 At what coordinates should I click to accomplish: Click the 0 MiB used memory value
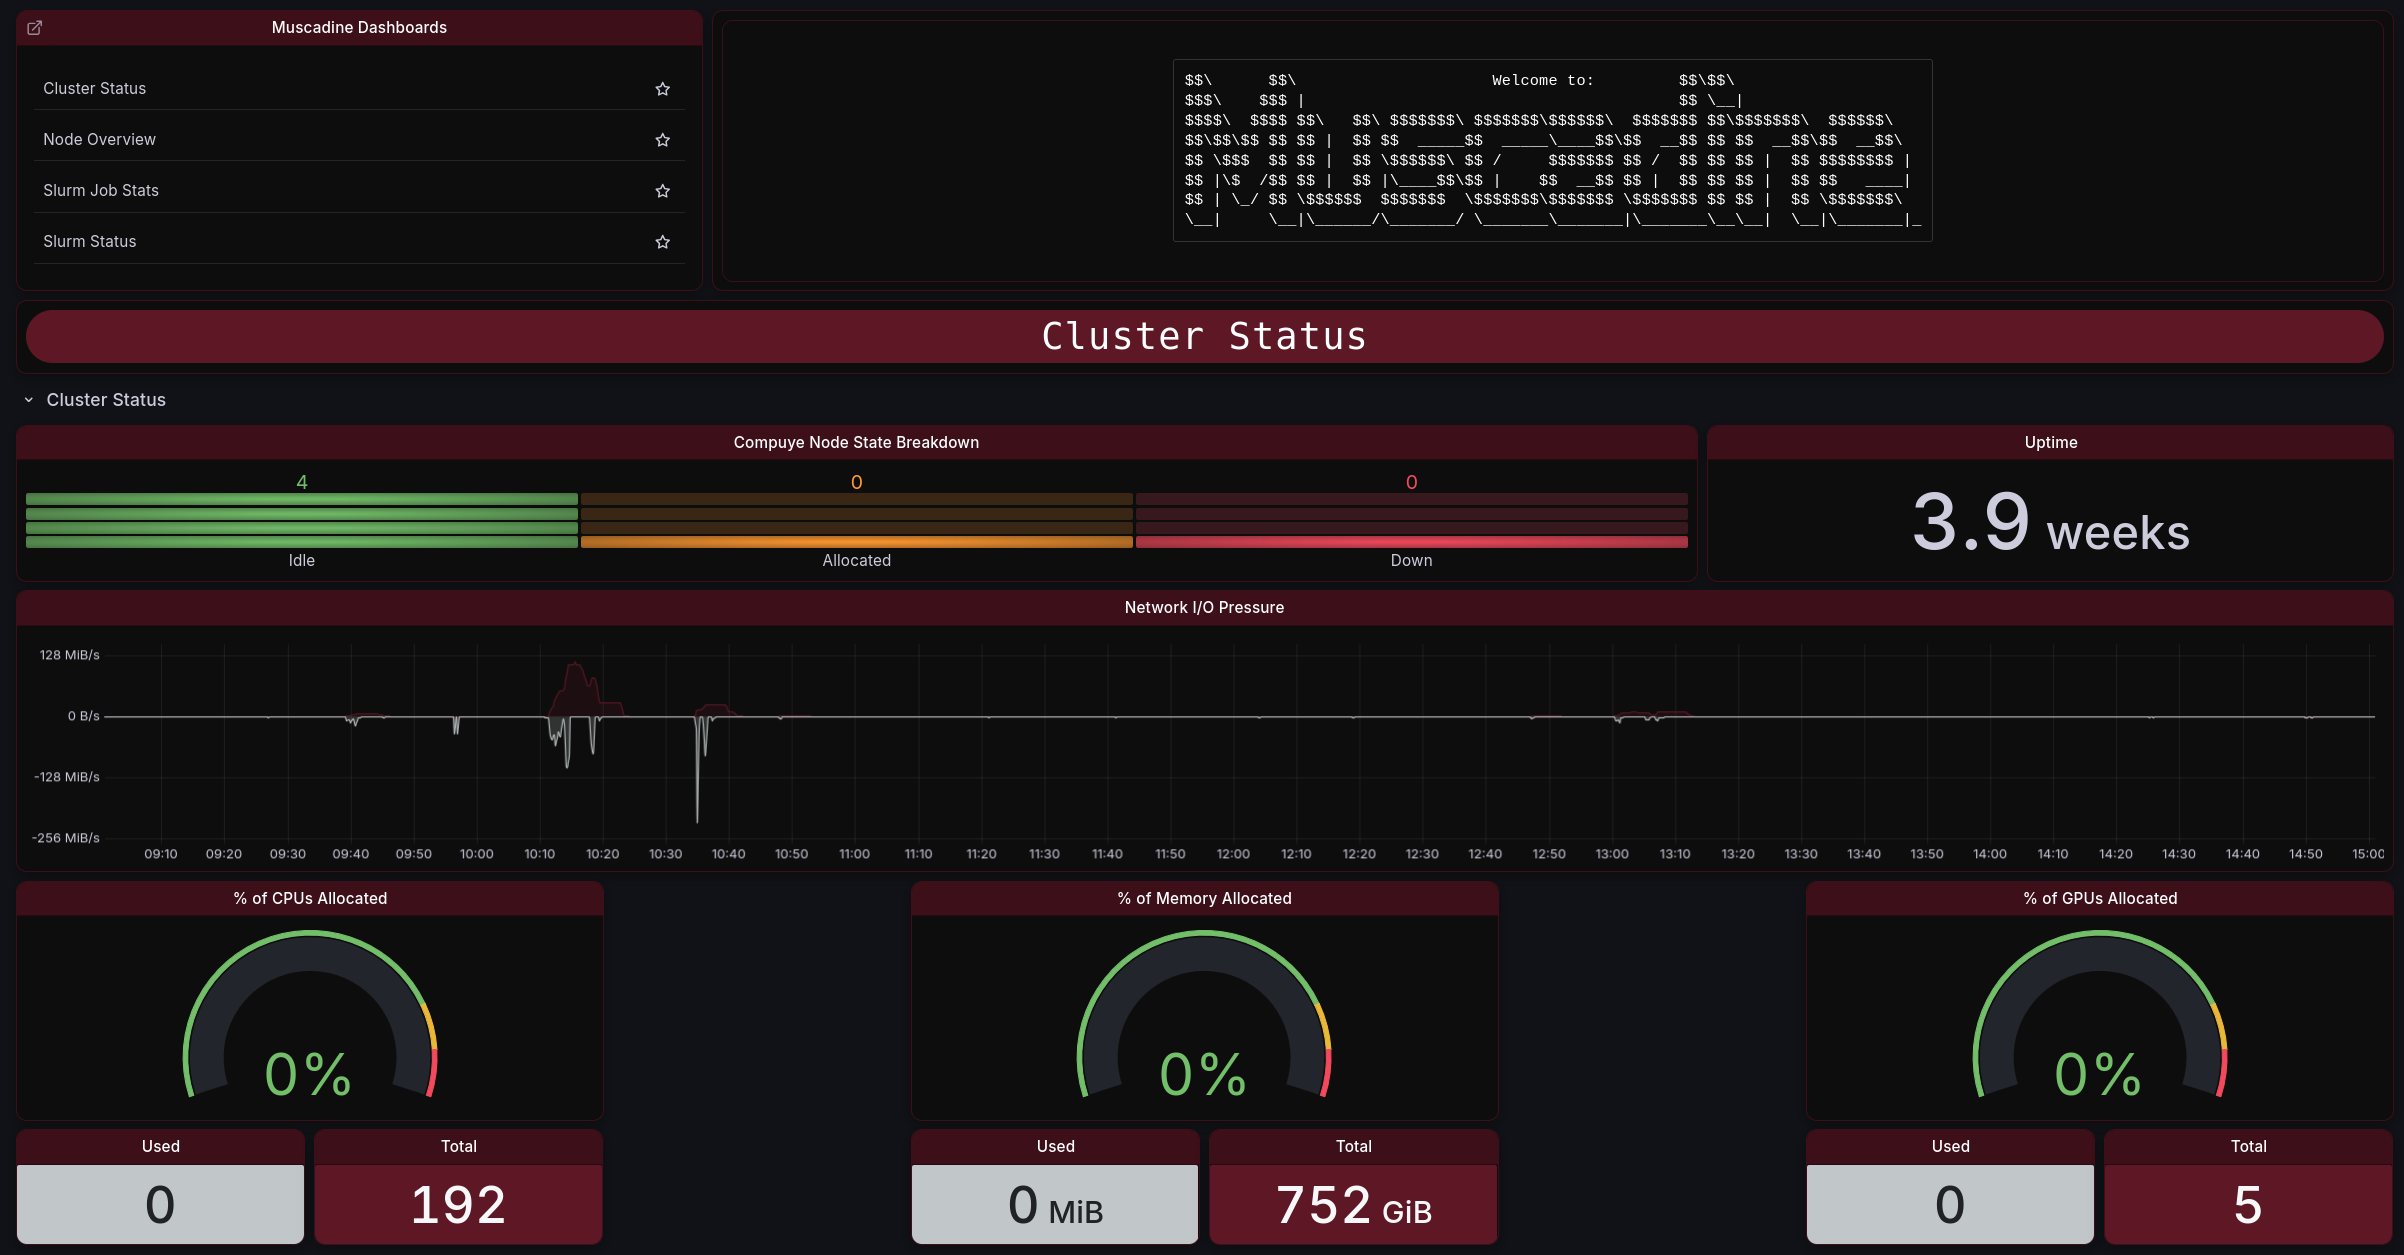coord(1055,1205)
